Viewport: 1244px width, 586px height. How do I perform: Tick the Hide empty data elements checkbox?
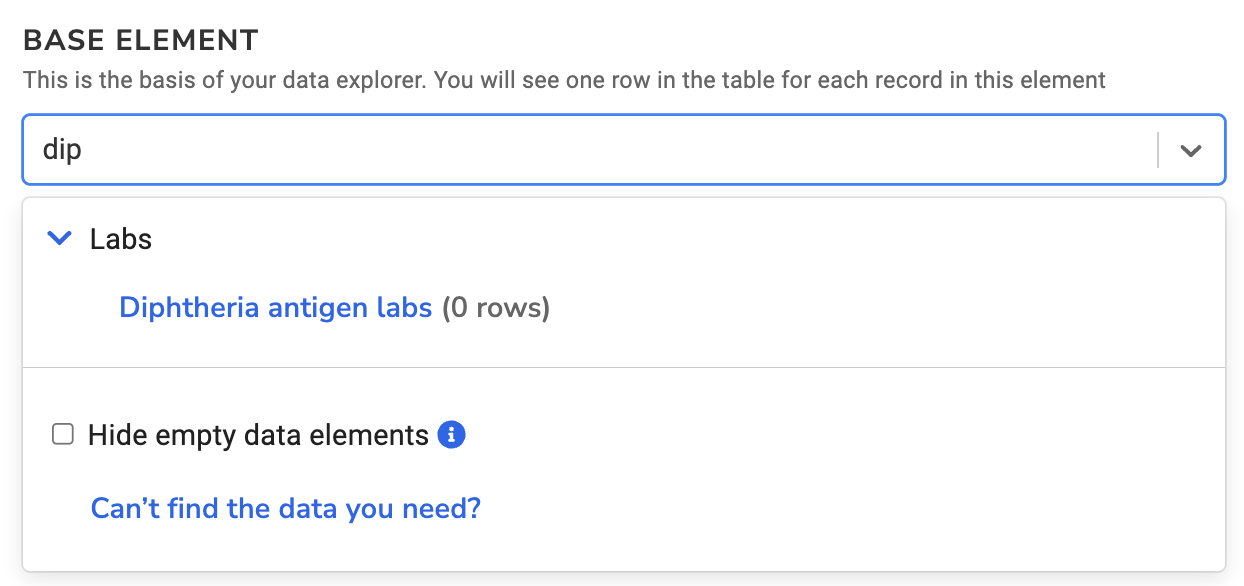click(x=63, y=435)
